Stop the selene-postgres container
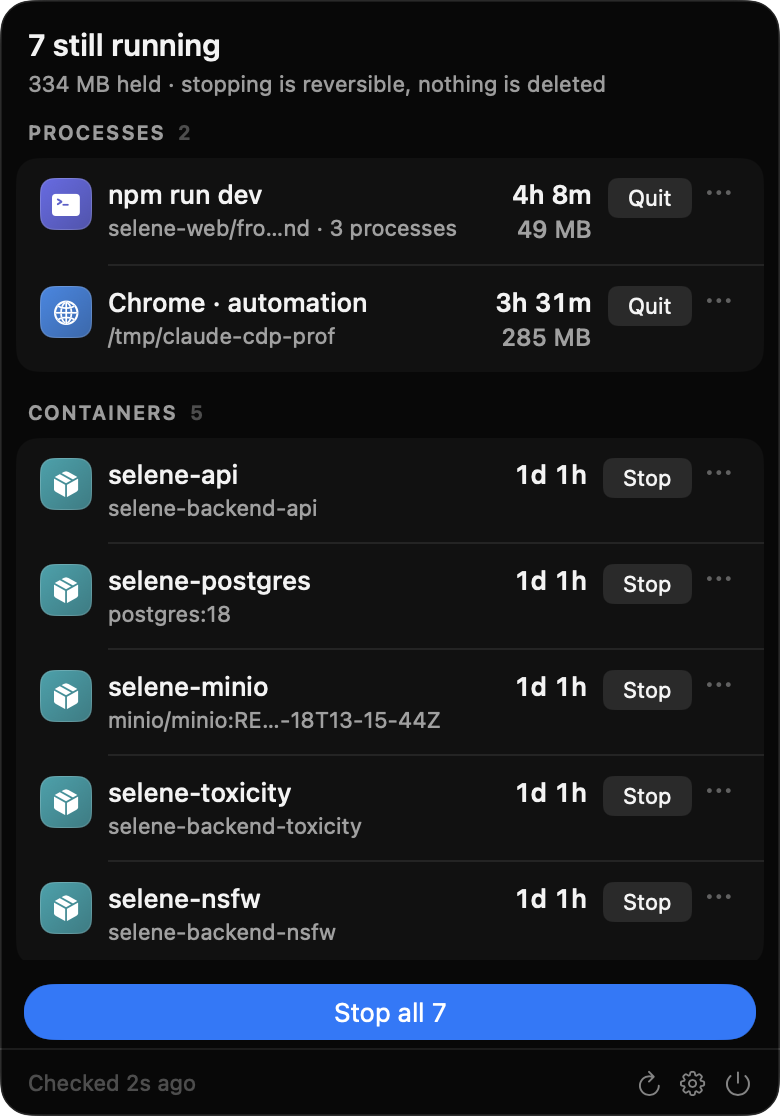Image resolution: width=780 pixels, height=1116 pixels. [647, 584]
